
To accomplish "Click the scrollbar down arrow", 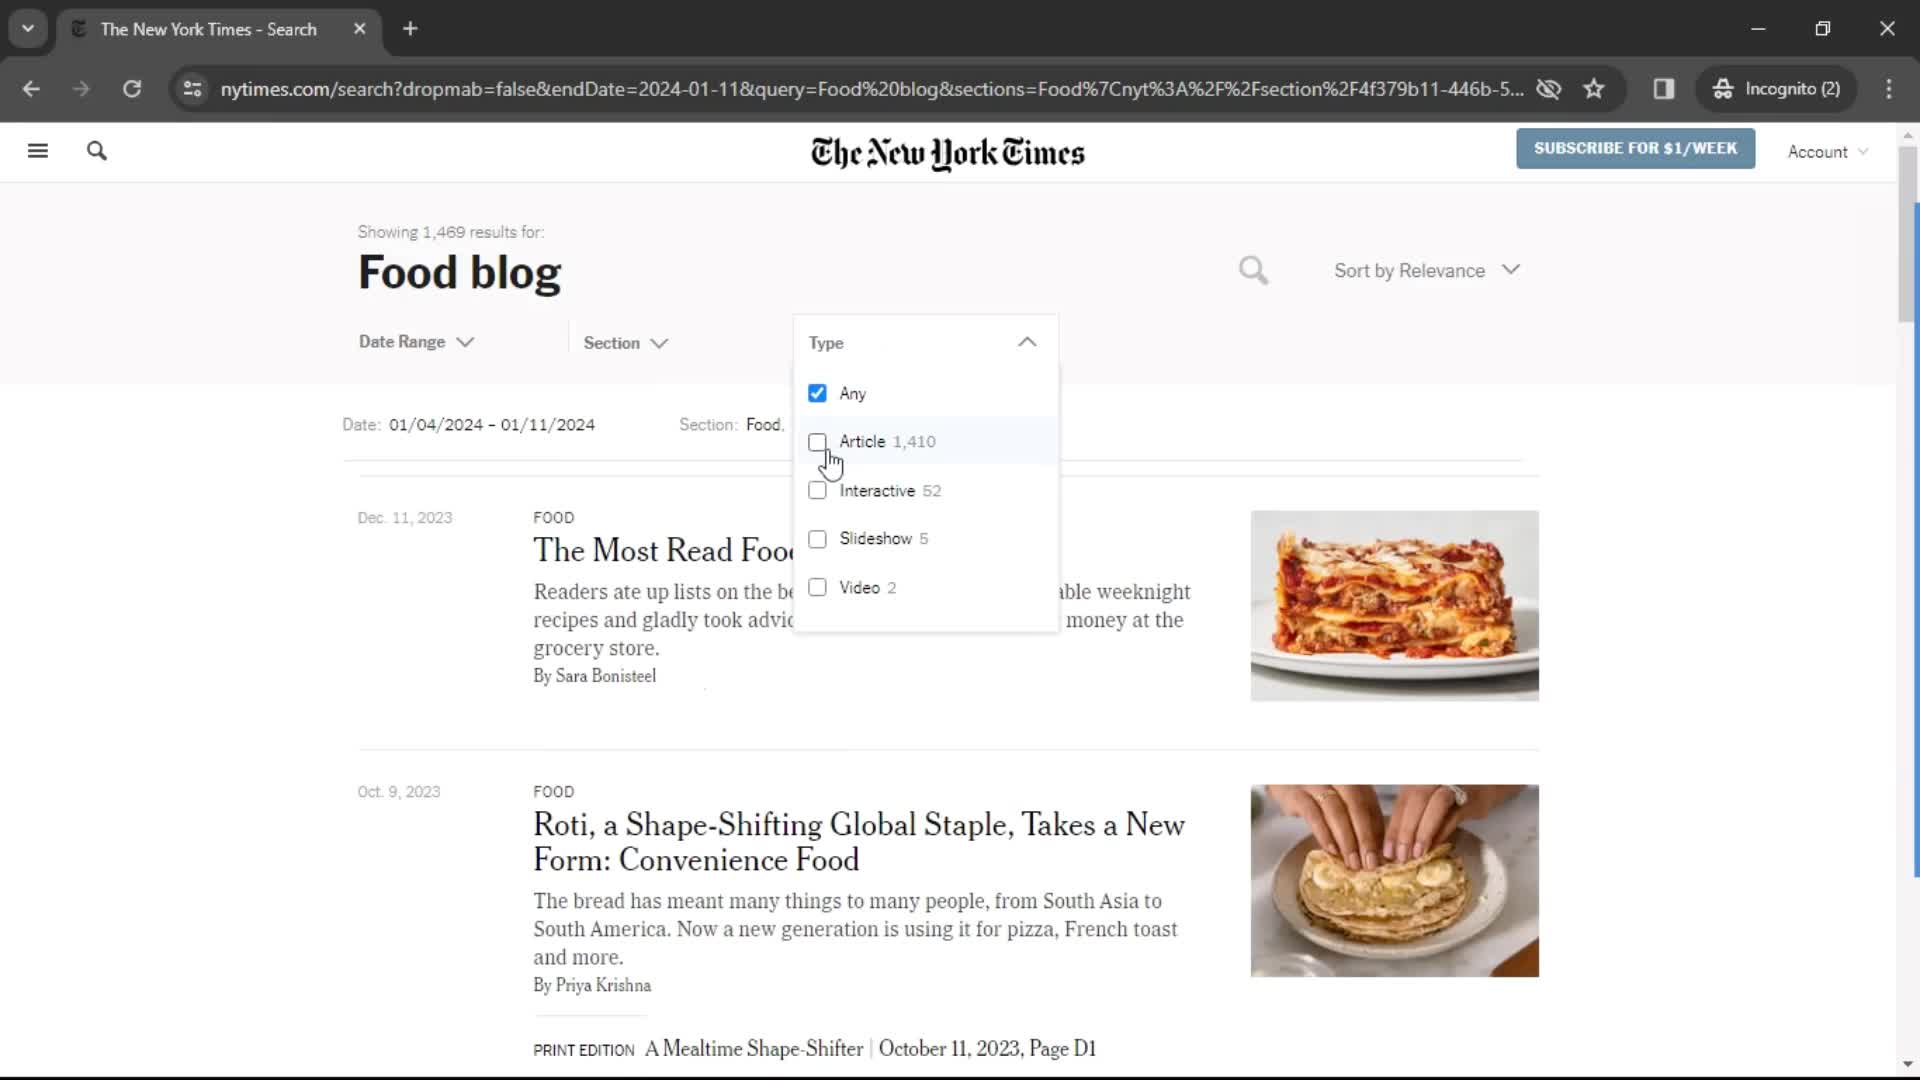I will pos(1908,1065).
